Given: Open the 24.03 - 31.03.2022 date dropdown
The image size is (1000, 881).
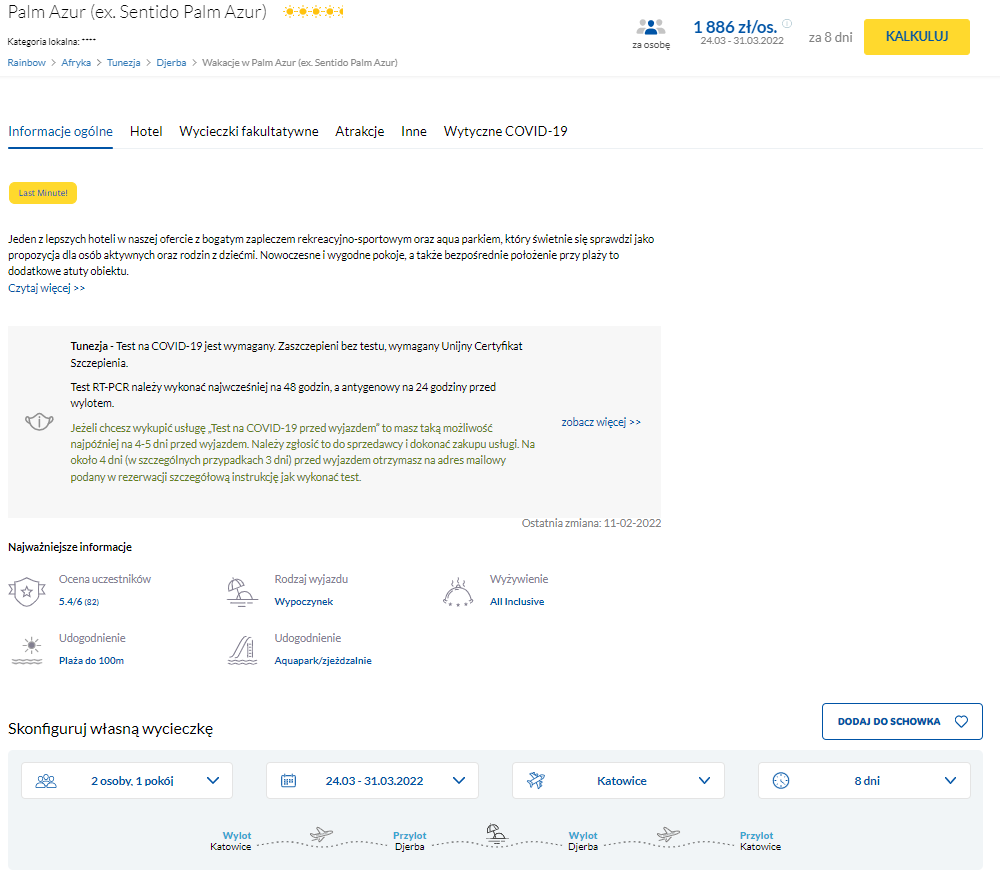Looking at the screenshot, I should coord(372,781).
